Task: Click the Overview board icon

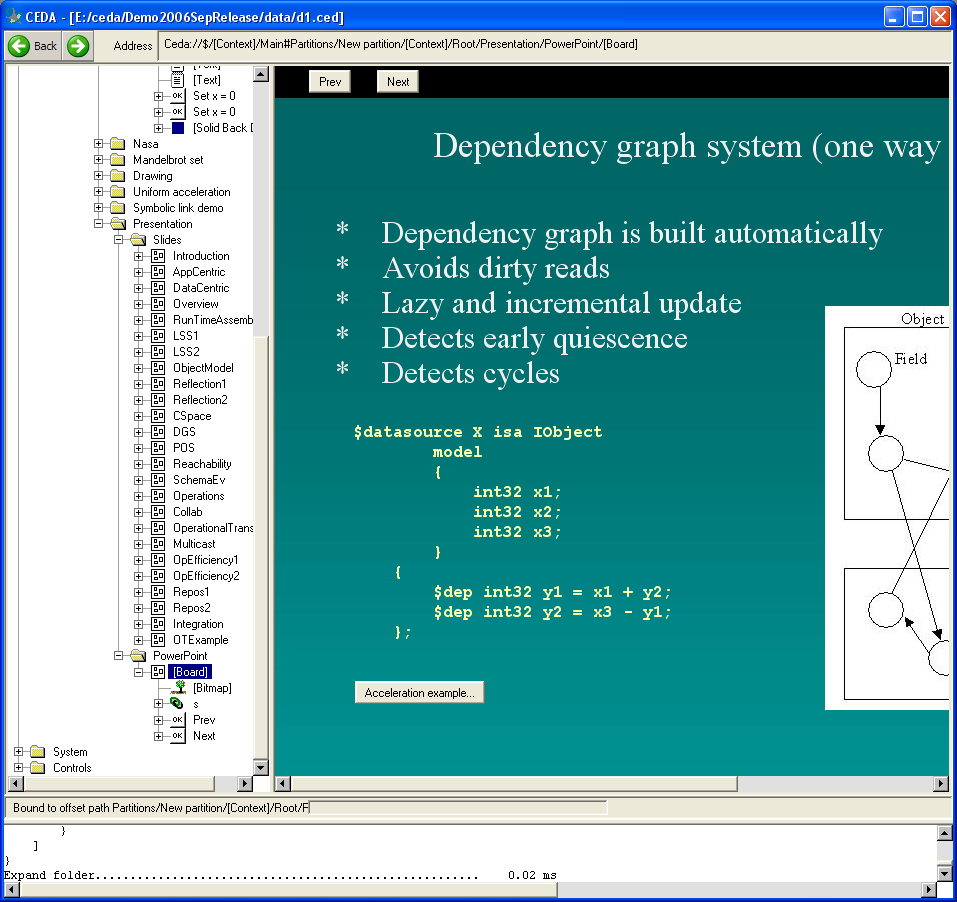Action: point(158,304)
